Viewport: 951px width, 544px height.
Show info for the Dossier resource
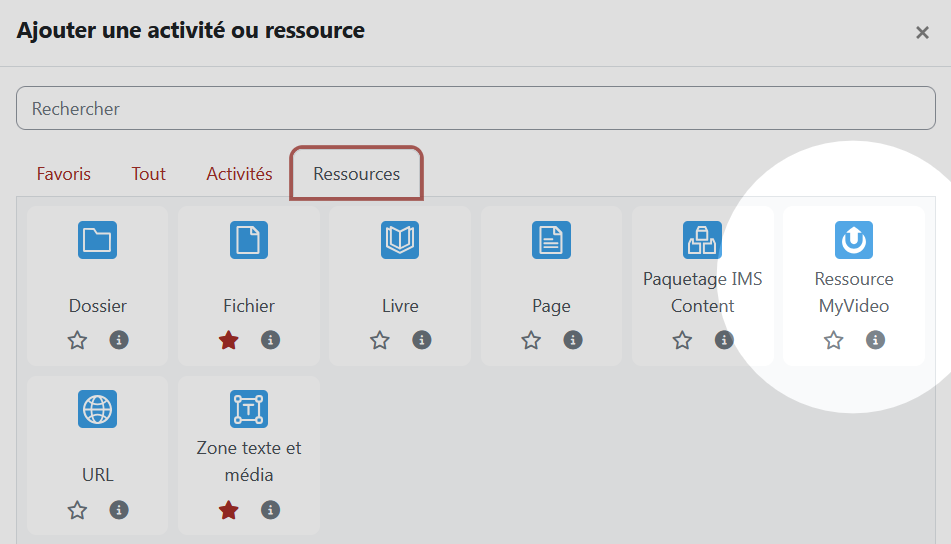click(x=119, y=340)
